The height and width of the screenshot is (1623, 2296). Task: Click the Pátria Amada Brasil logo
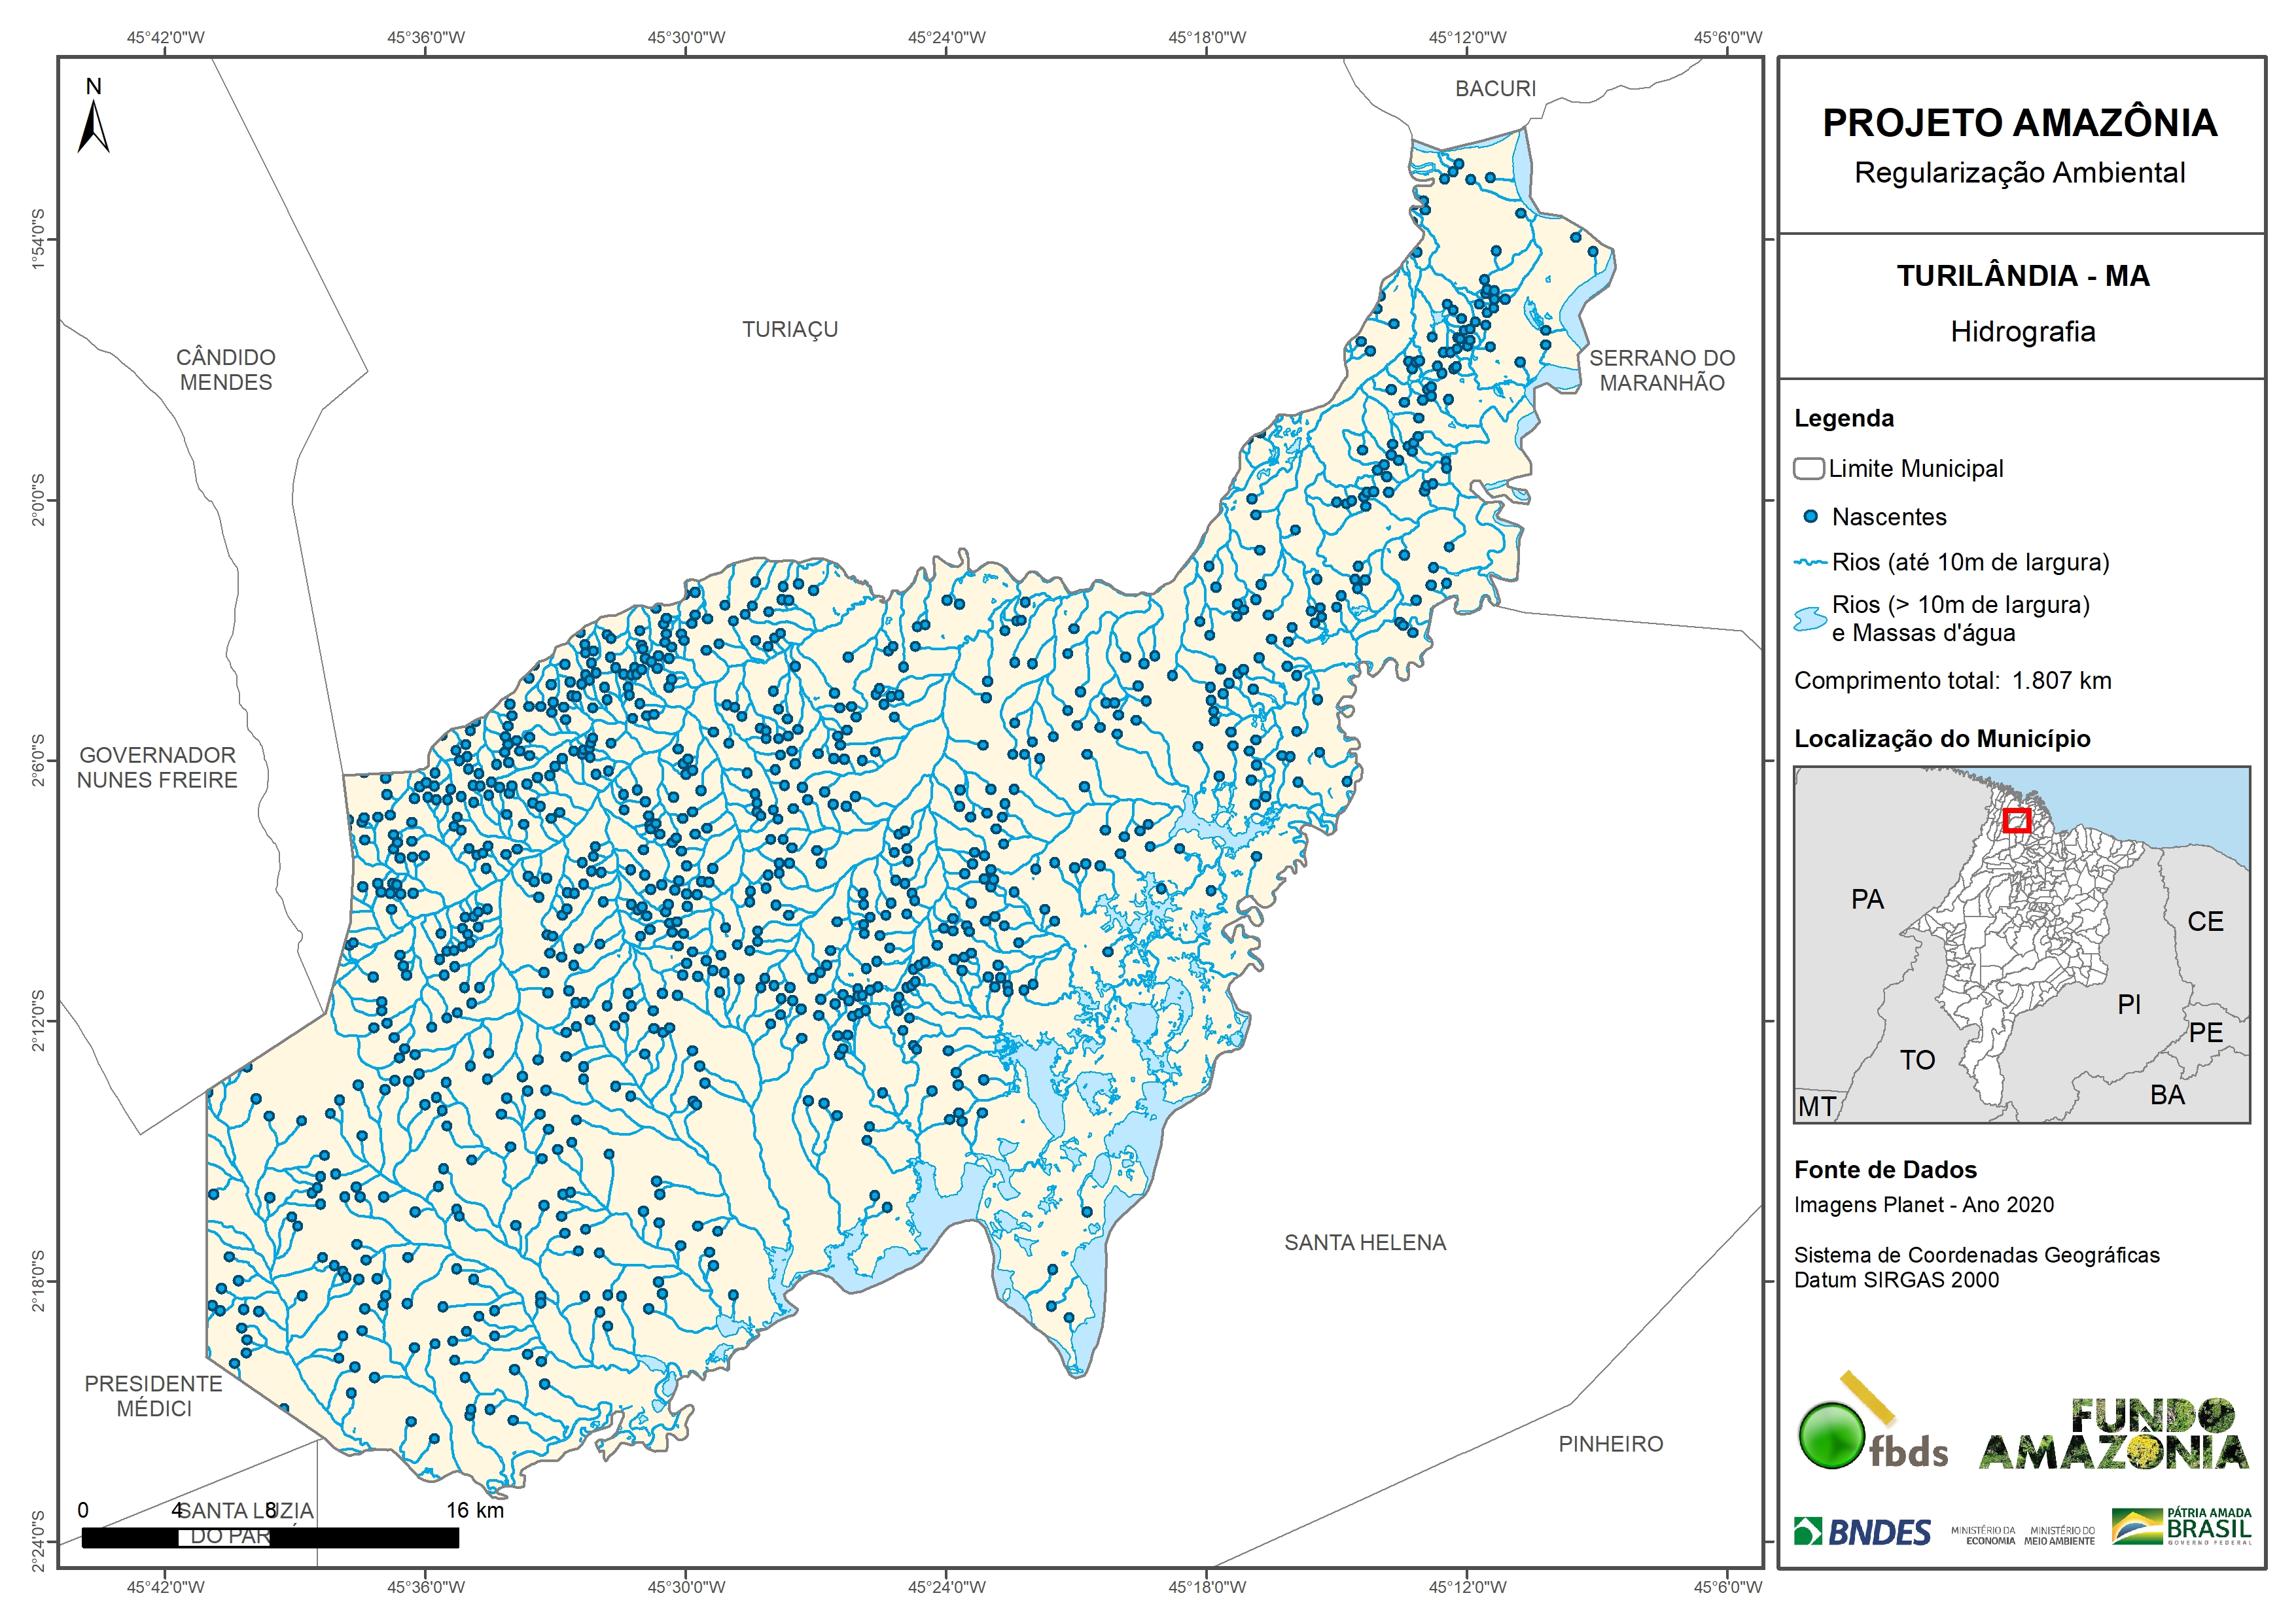(2182, 1527)
